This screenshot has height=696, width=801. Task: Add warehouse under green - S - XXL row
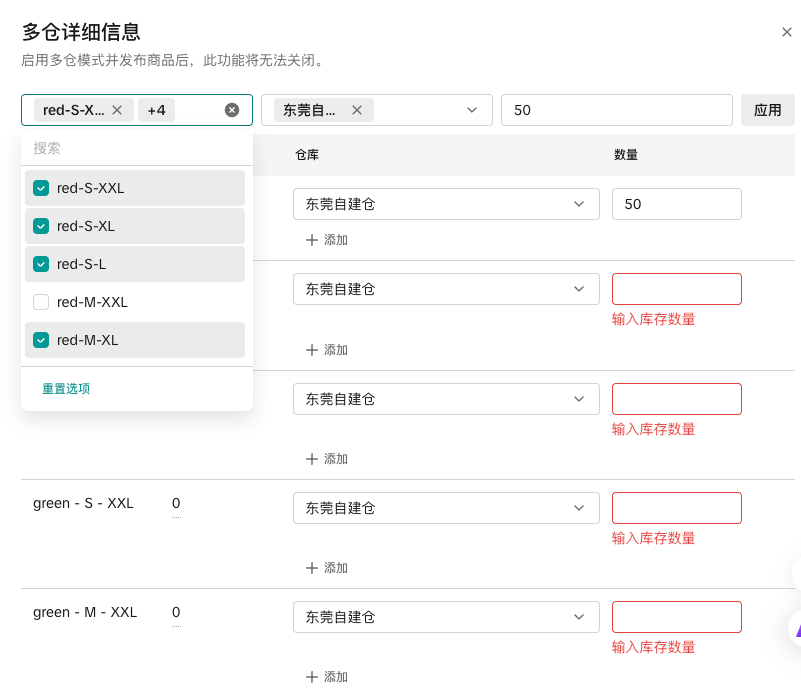[327, 568]
